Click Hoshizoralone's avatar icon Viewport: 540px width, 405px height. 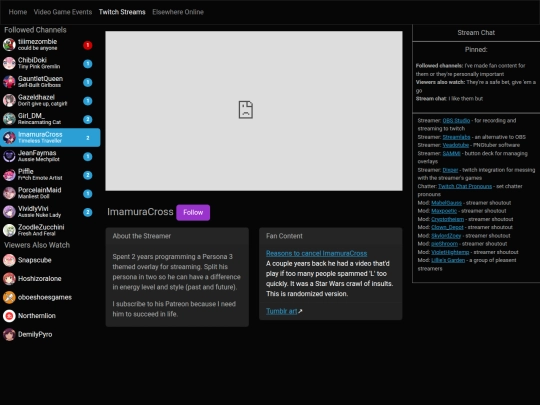[9, 279]
